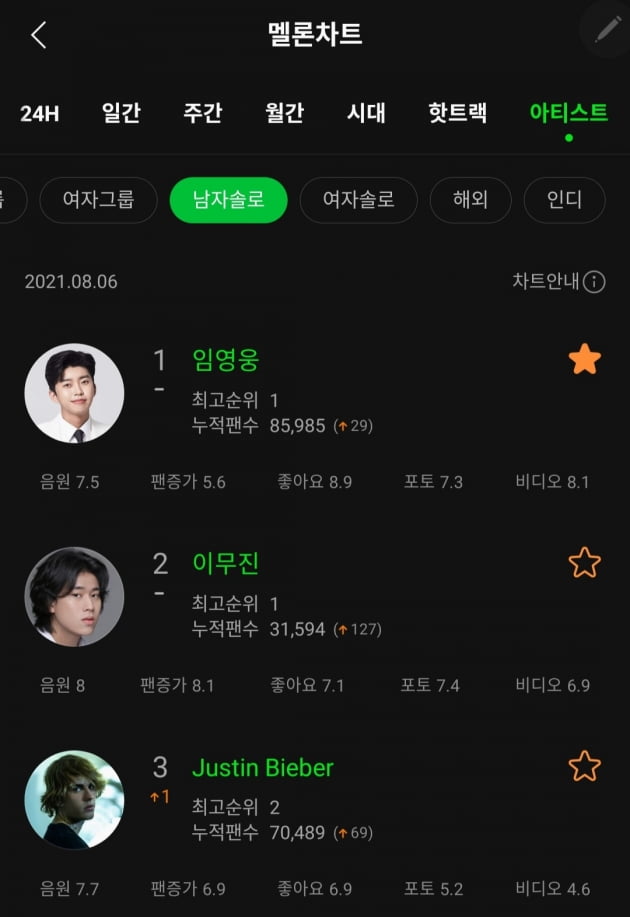
Task: Select the 남자솔로 filter chip
Action: (228, 200)
